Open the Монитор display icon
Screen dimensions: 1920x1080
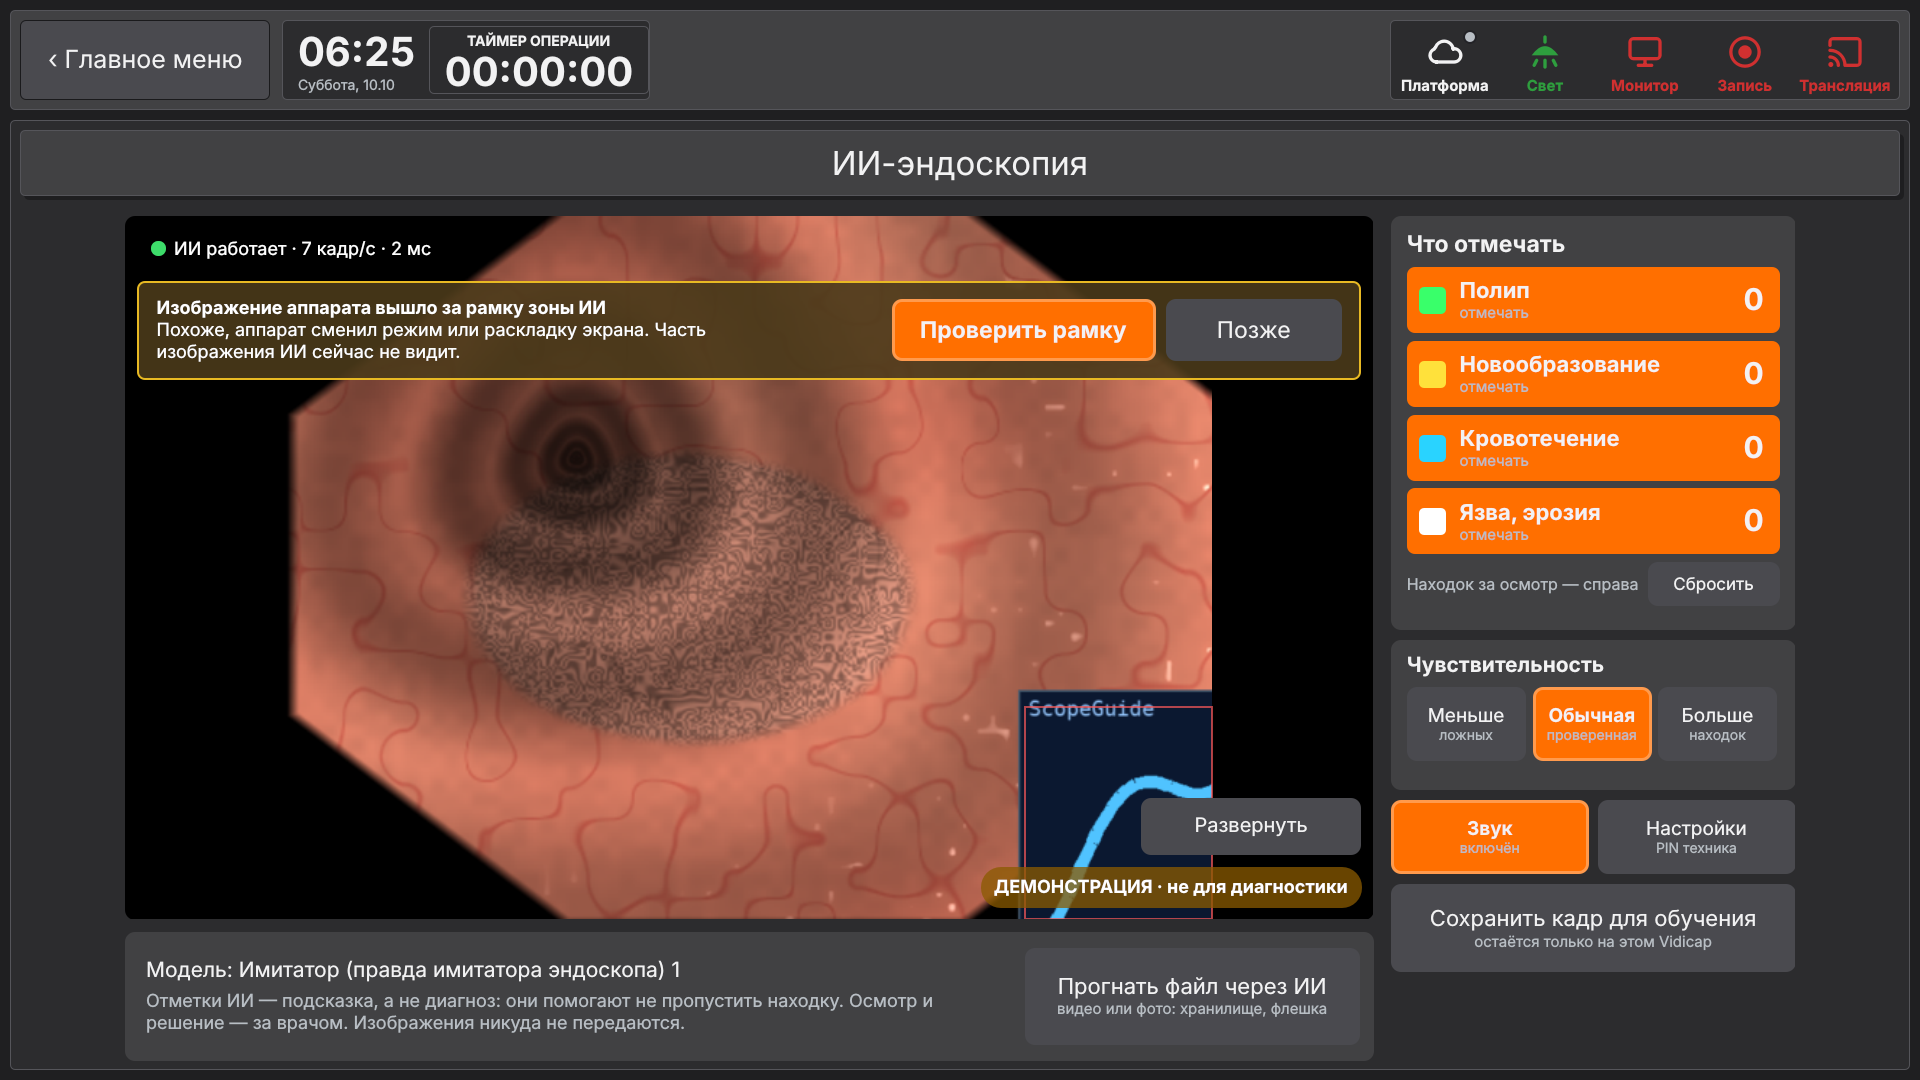1644,60
